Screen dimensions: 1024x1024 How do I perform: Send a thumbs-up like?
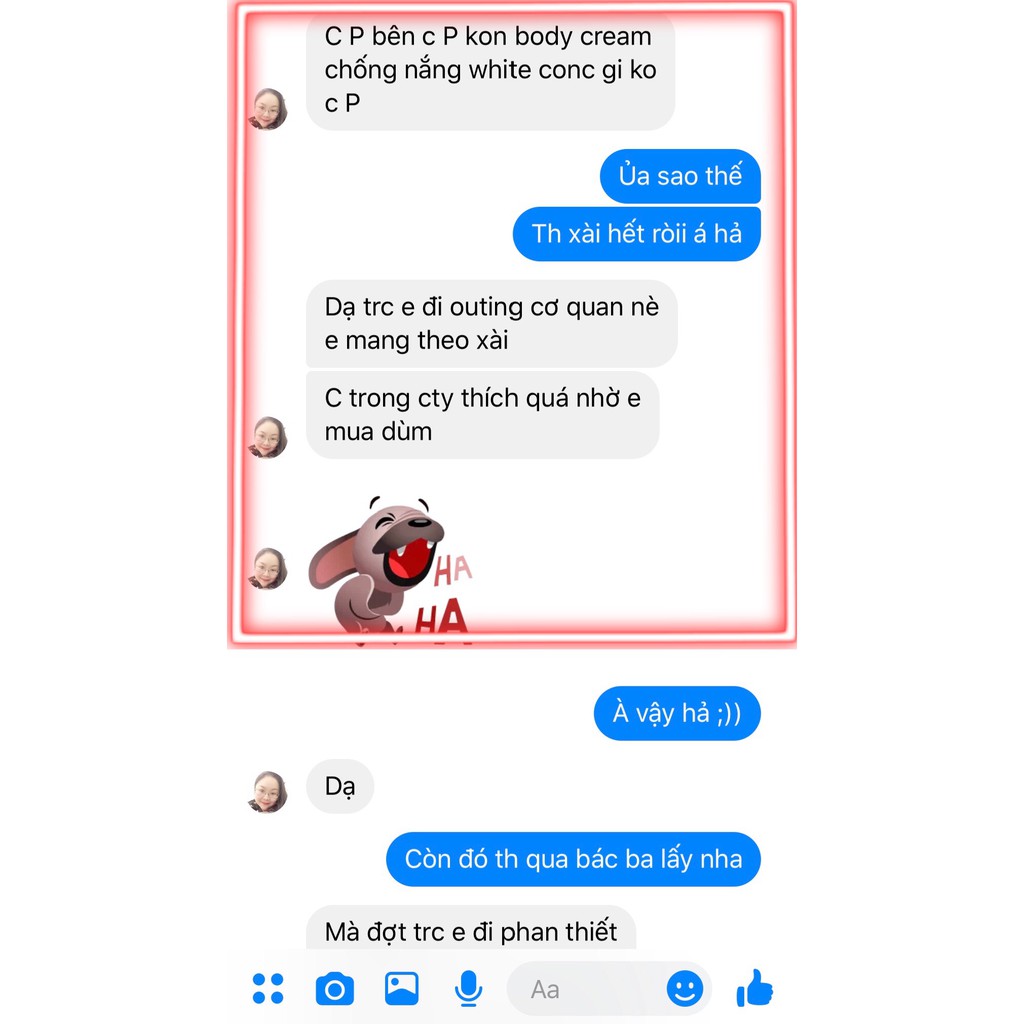coord(754,987)
